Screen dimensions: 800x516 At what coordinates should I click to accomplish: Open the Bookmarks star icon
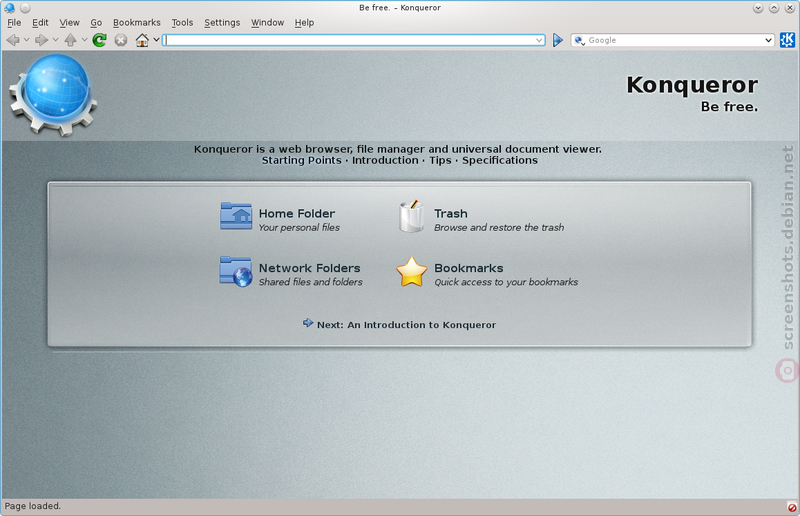click(411, 272)
